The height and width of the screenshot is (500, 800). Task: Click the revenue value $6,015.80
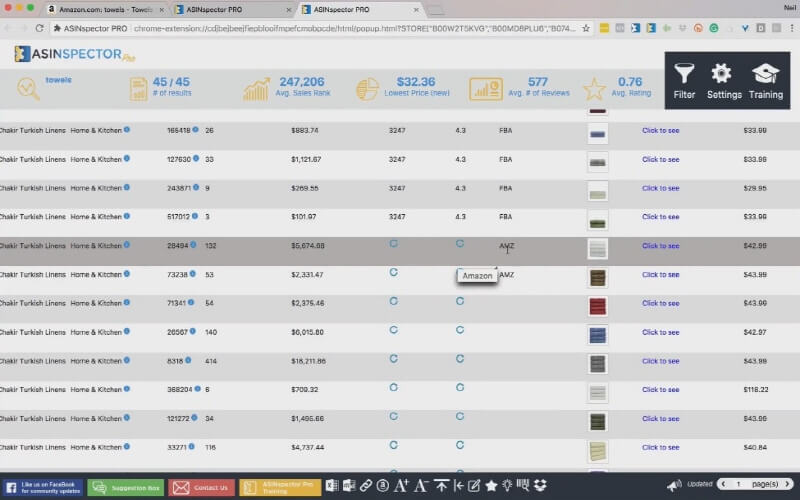[x=308, y=332]
